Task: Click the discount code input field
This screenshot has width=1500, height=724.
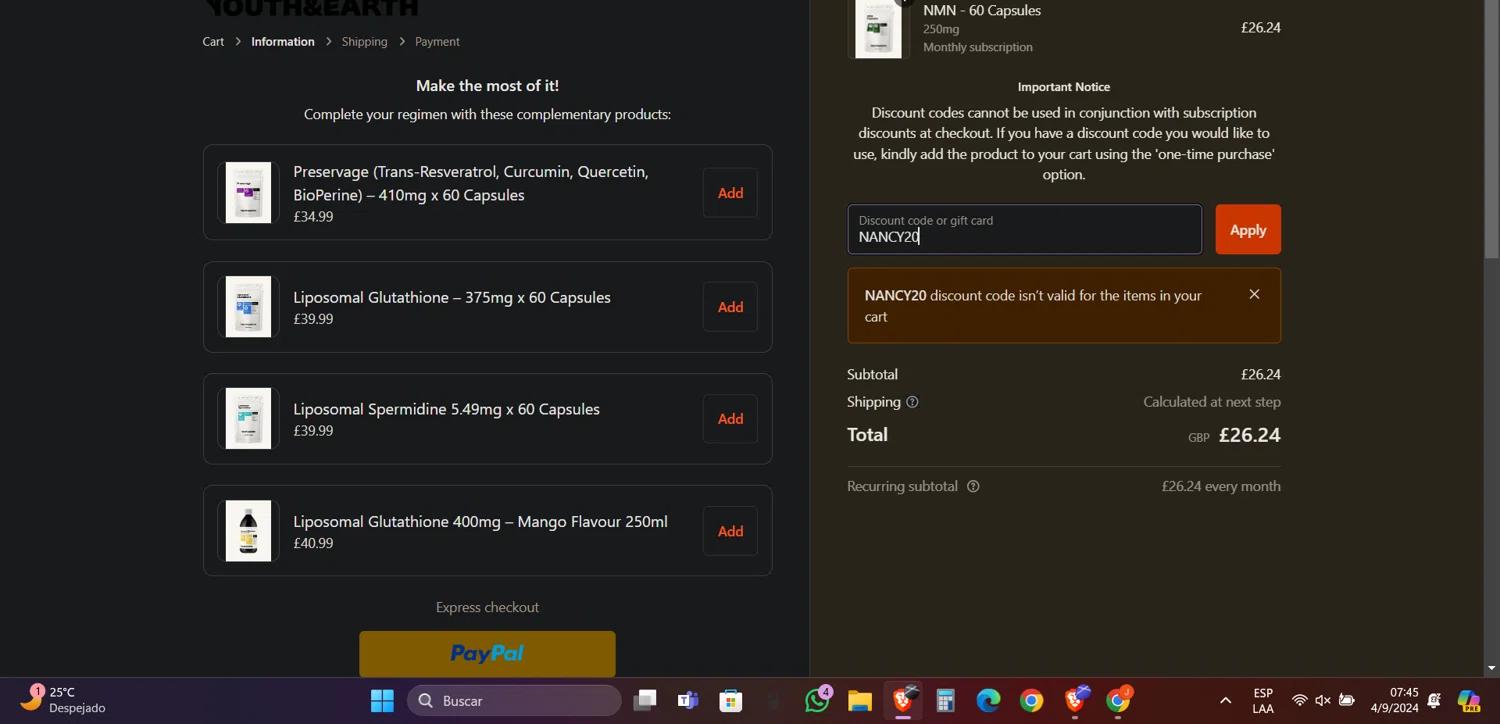Action: (1024, 230)
